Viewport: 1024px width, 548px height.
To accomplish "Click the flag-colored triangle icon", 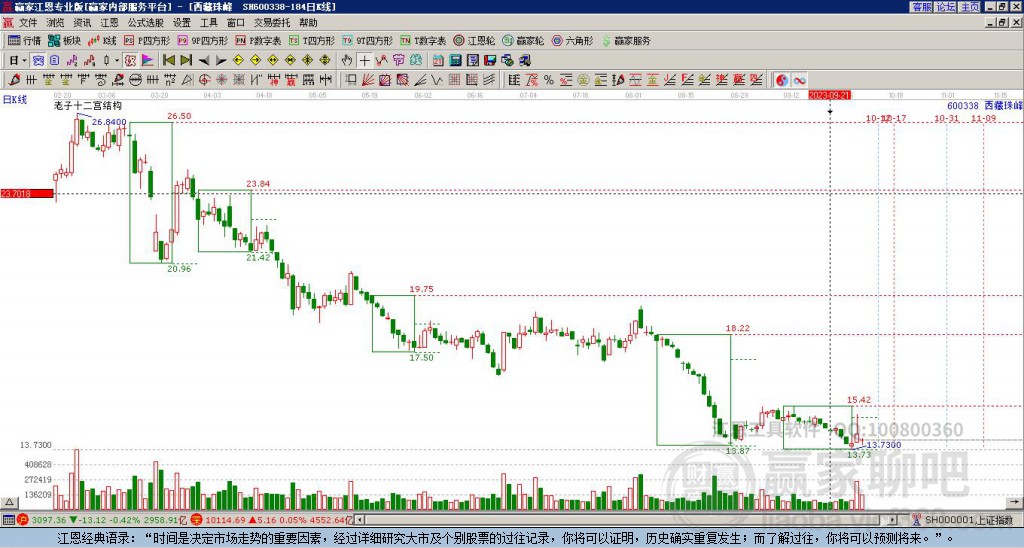I will tap(148, 61).
